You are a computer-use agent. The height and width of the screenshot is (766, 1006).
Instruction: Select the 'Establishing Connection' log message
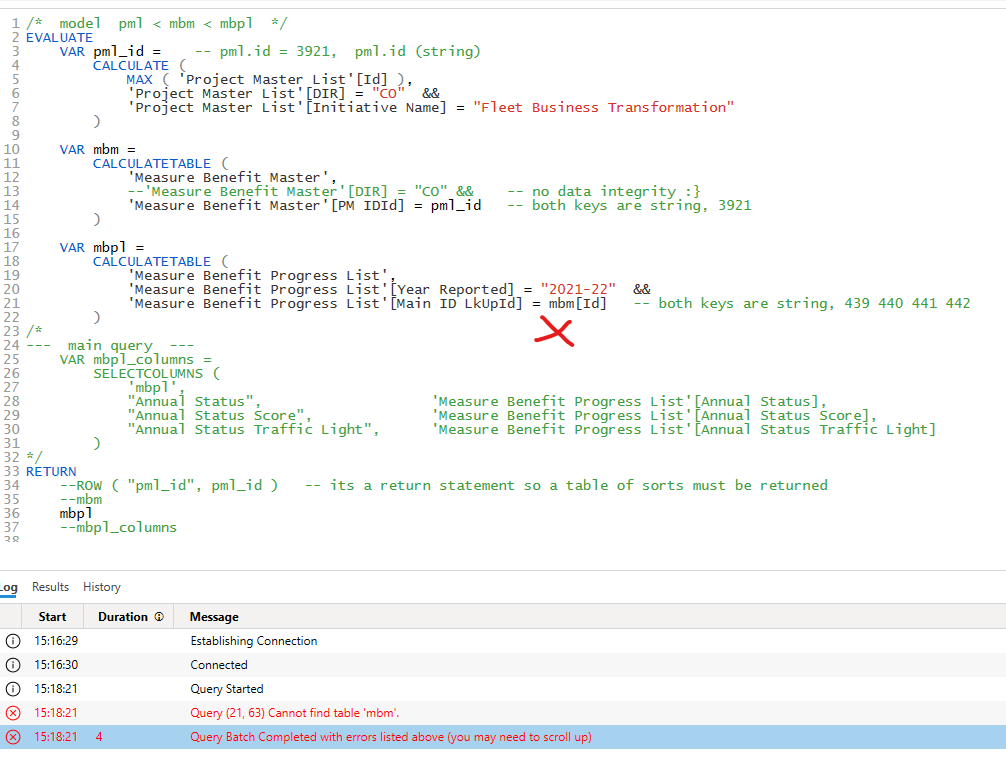coord(253,641)
